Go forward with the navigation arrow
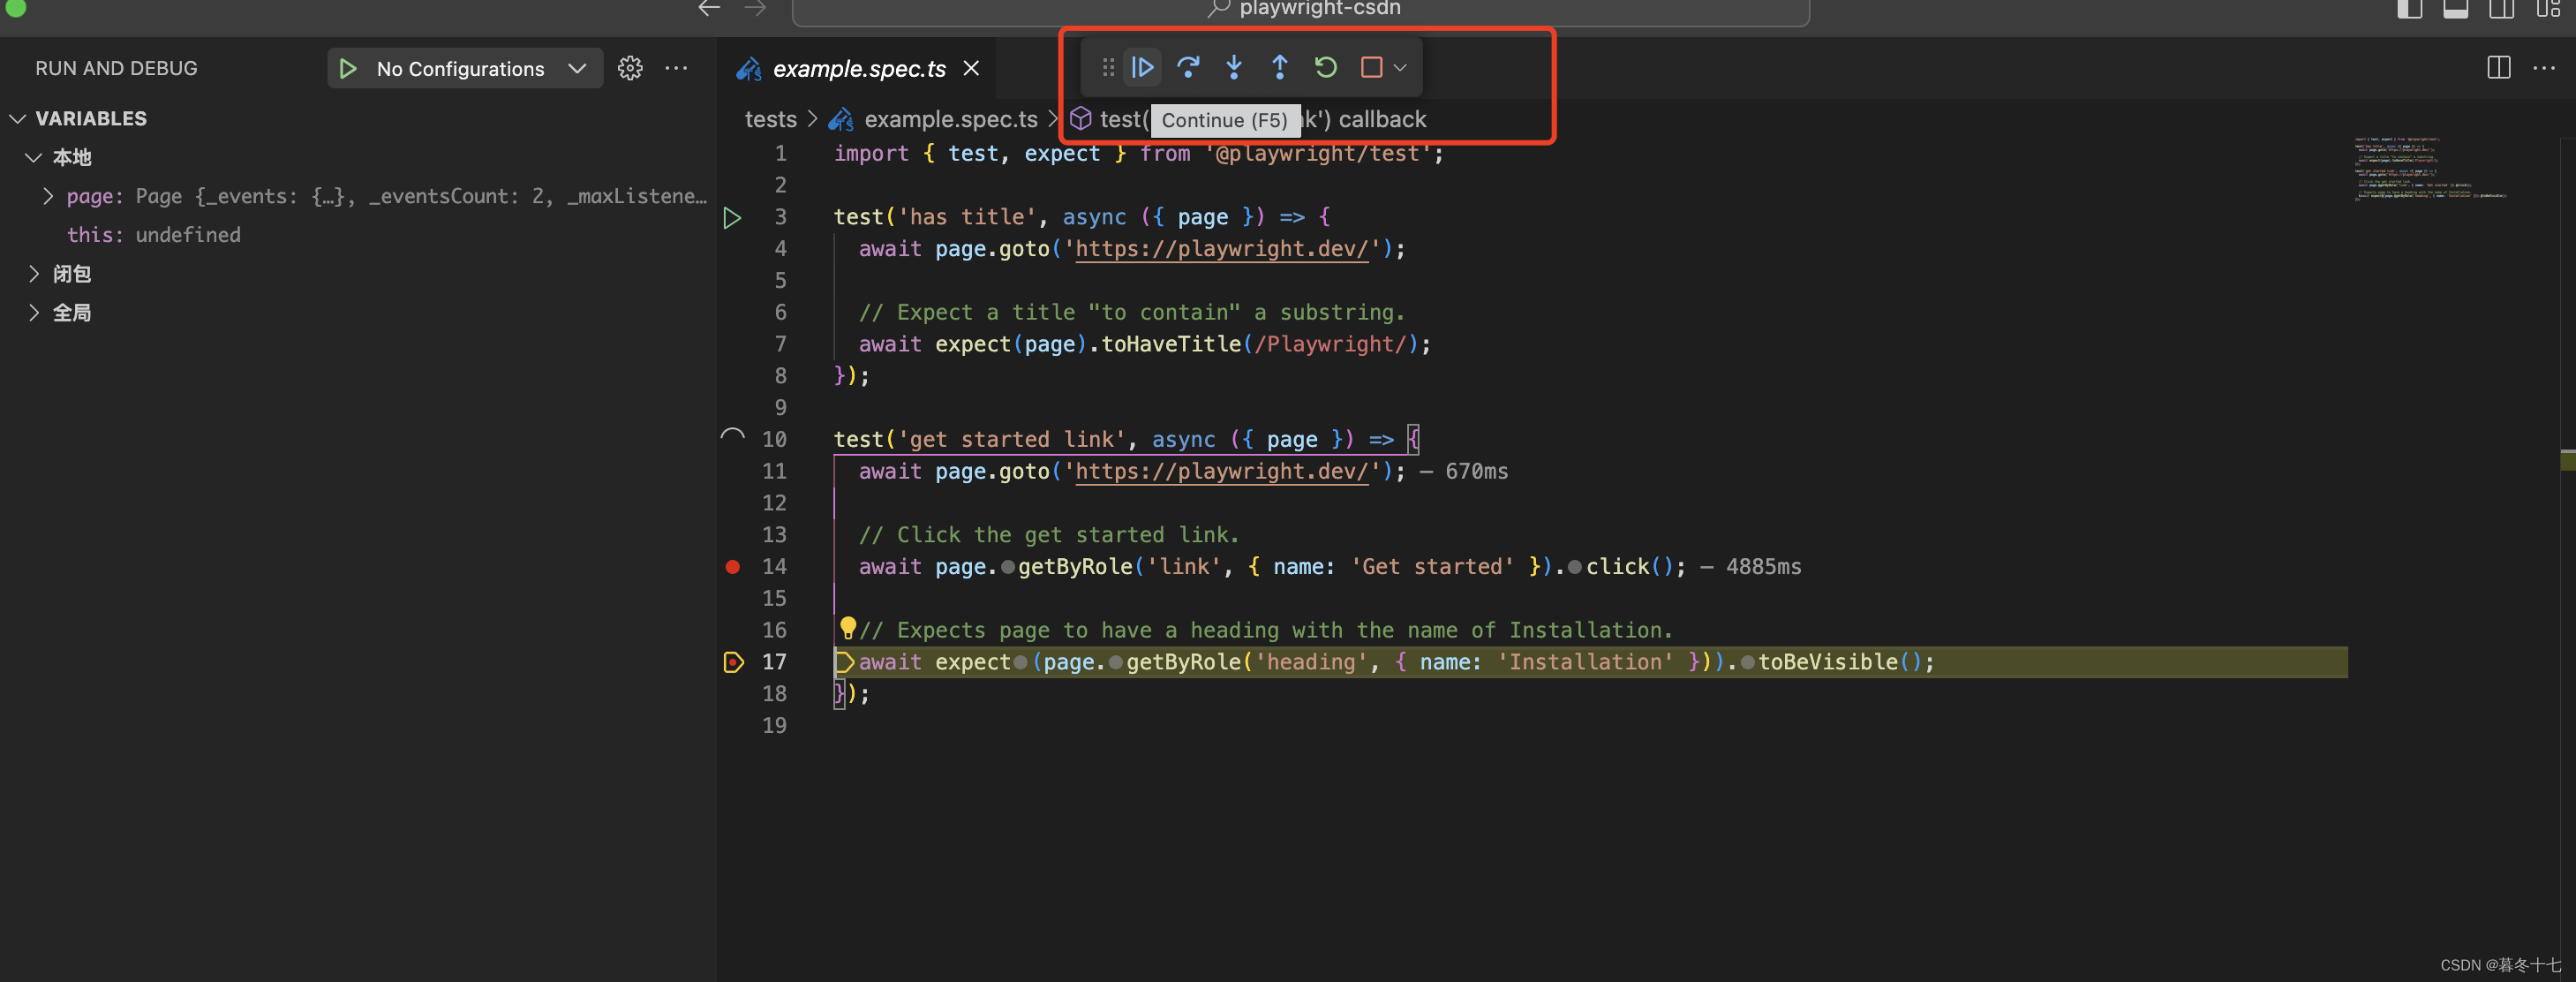This screenshot has height=982, width=2576. coord(755,9)
